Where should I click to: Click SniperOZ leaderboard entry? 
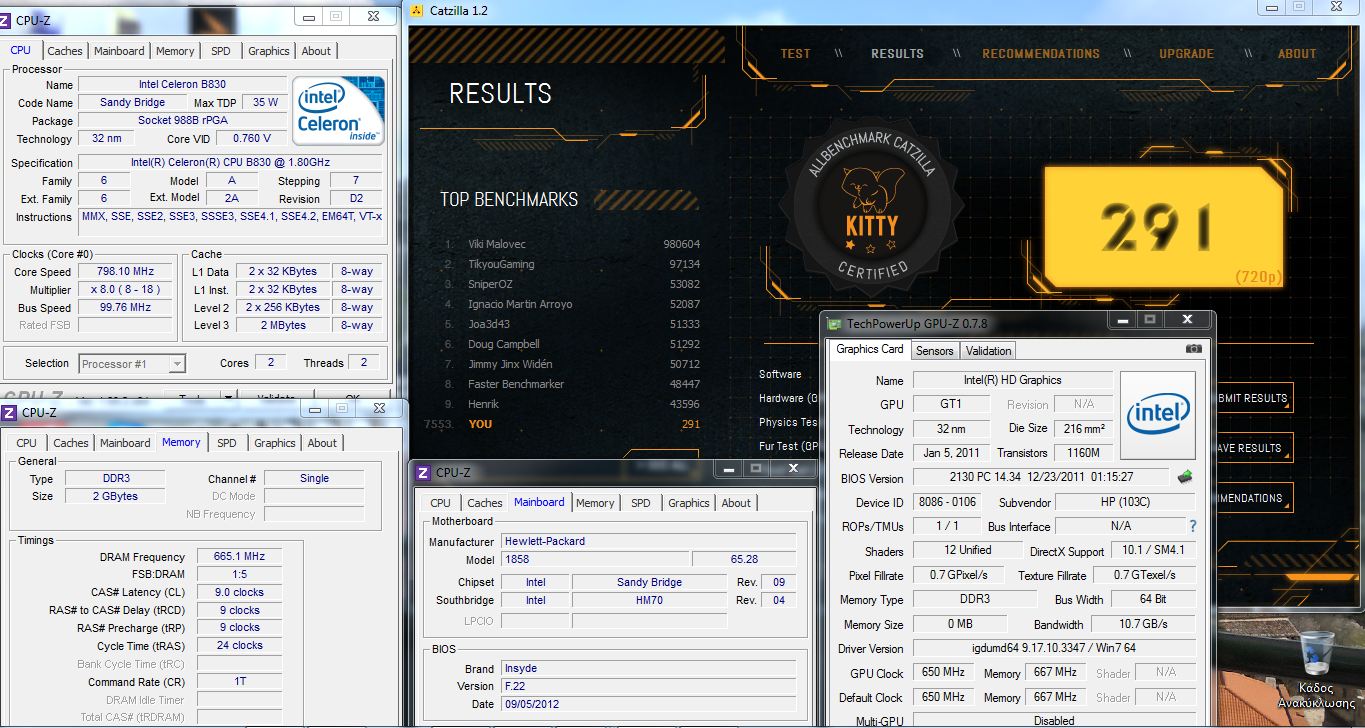tap(571, 284)
